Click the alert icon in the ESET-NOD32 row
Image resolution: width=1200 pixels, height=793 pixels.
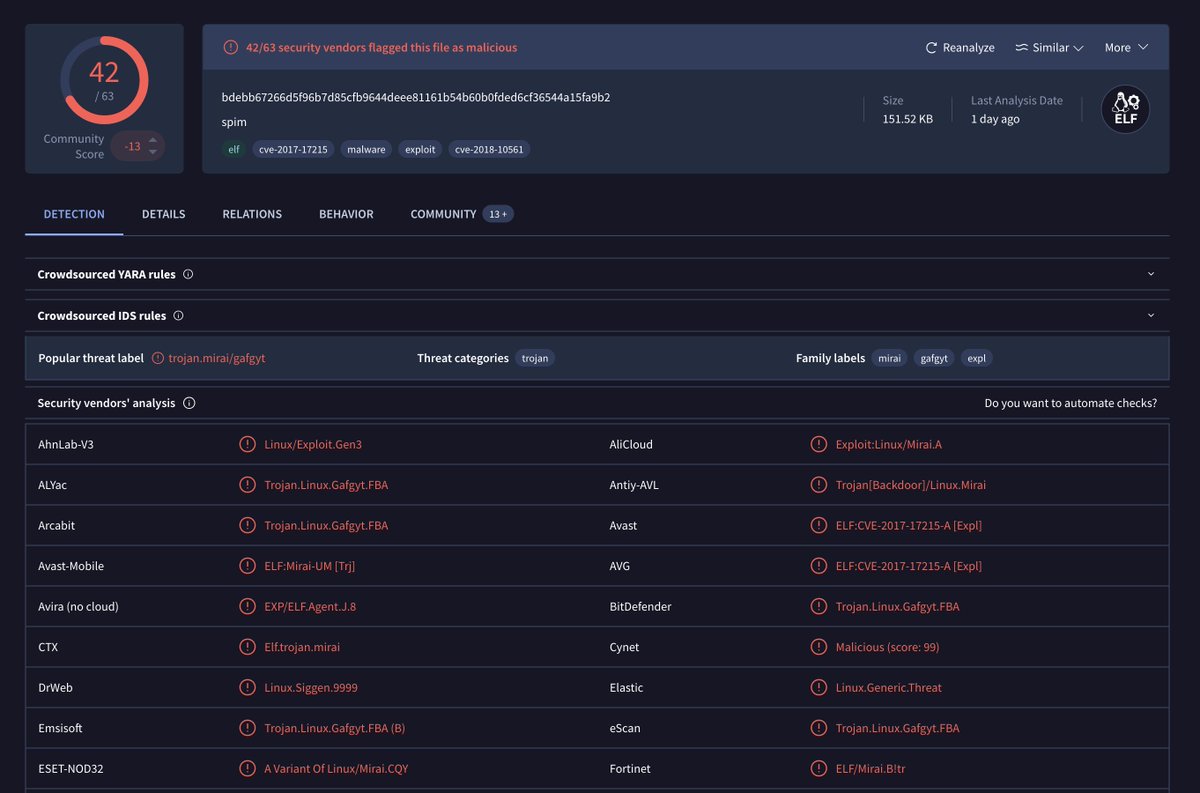(247, 768)
